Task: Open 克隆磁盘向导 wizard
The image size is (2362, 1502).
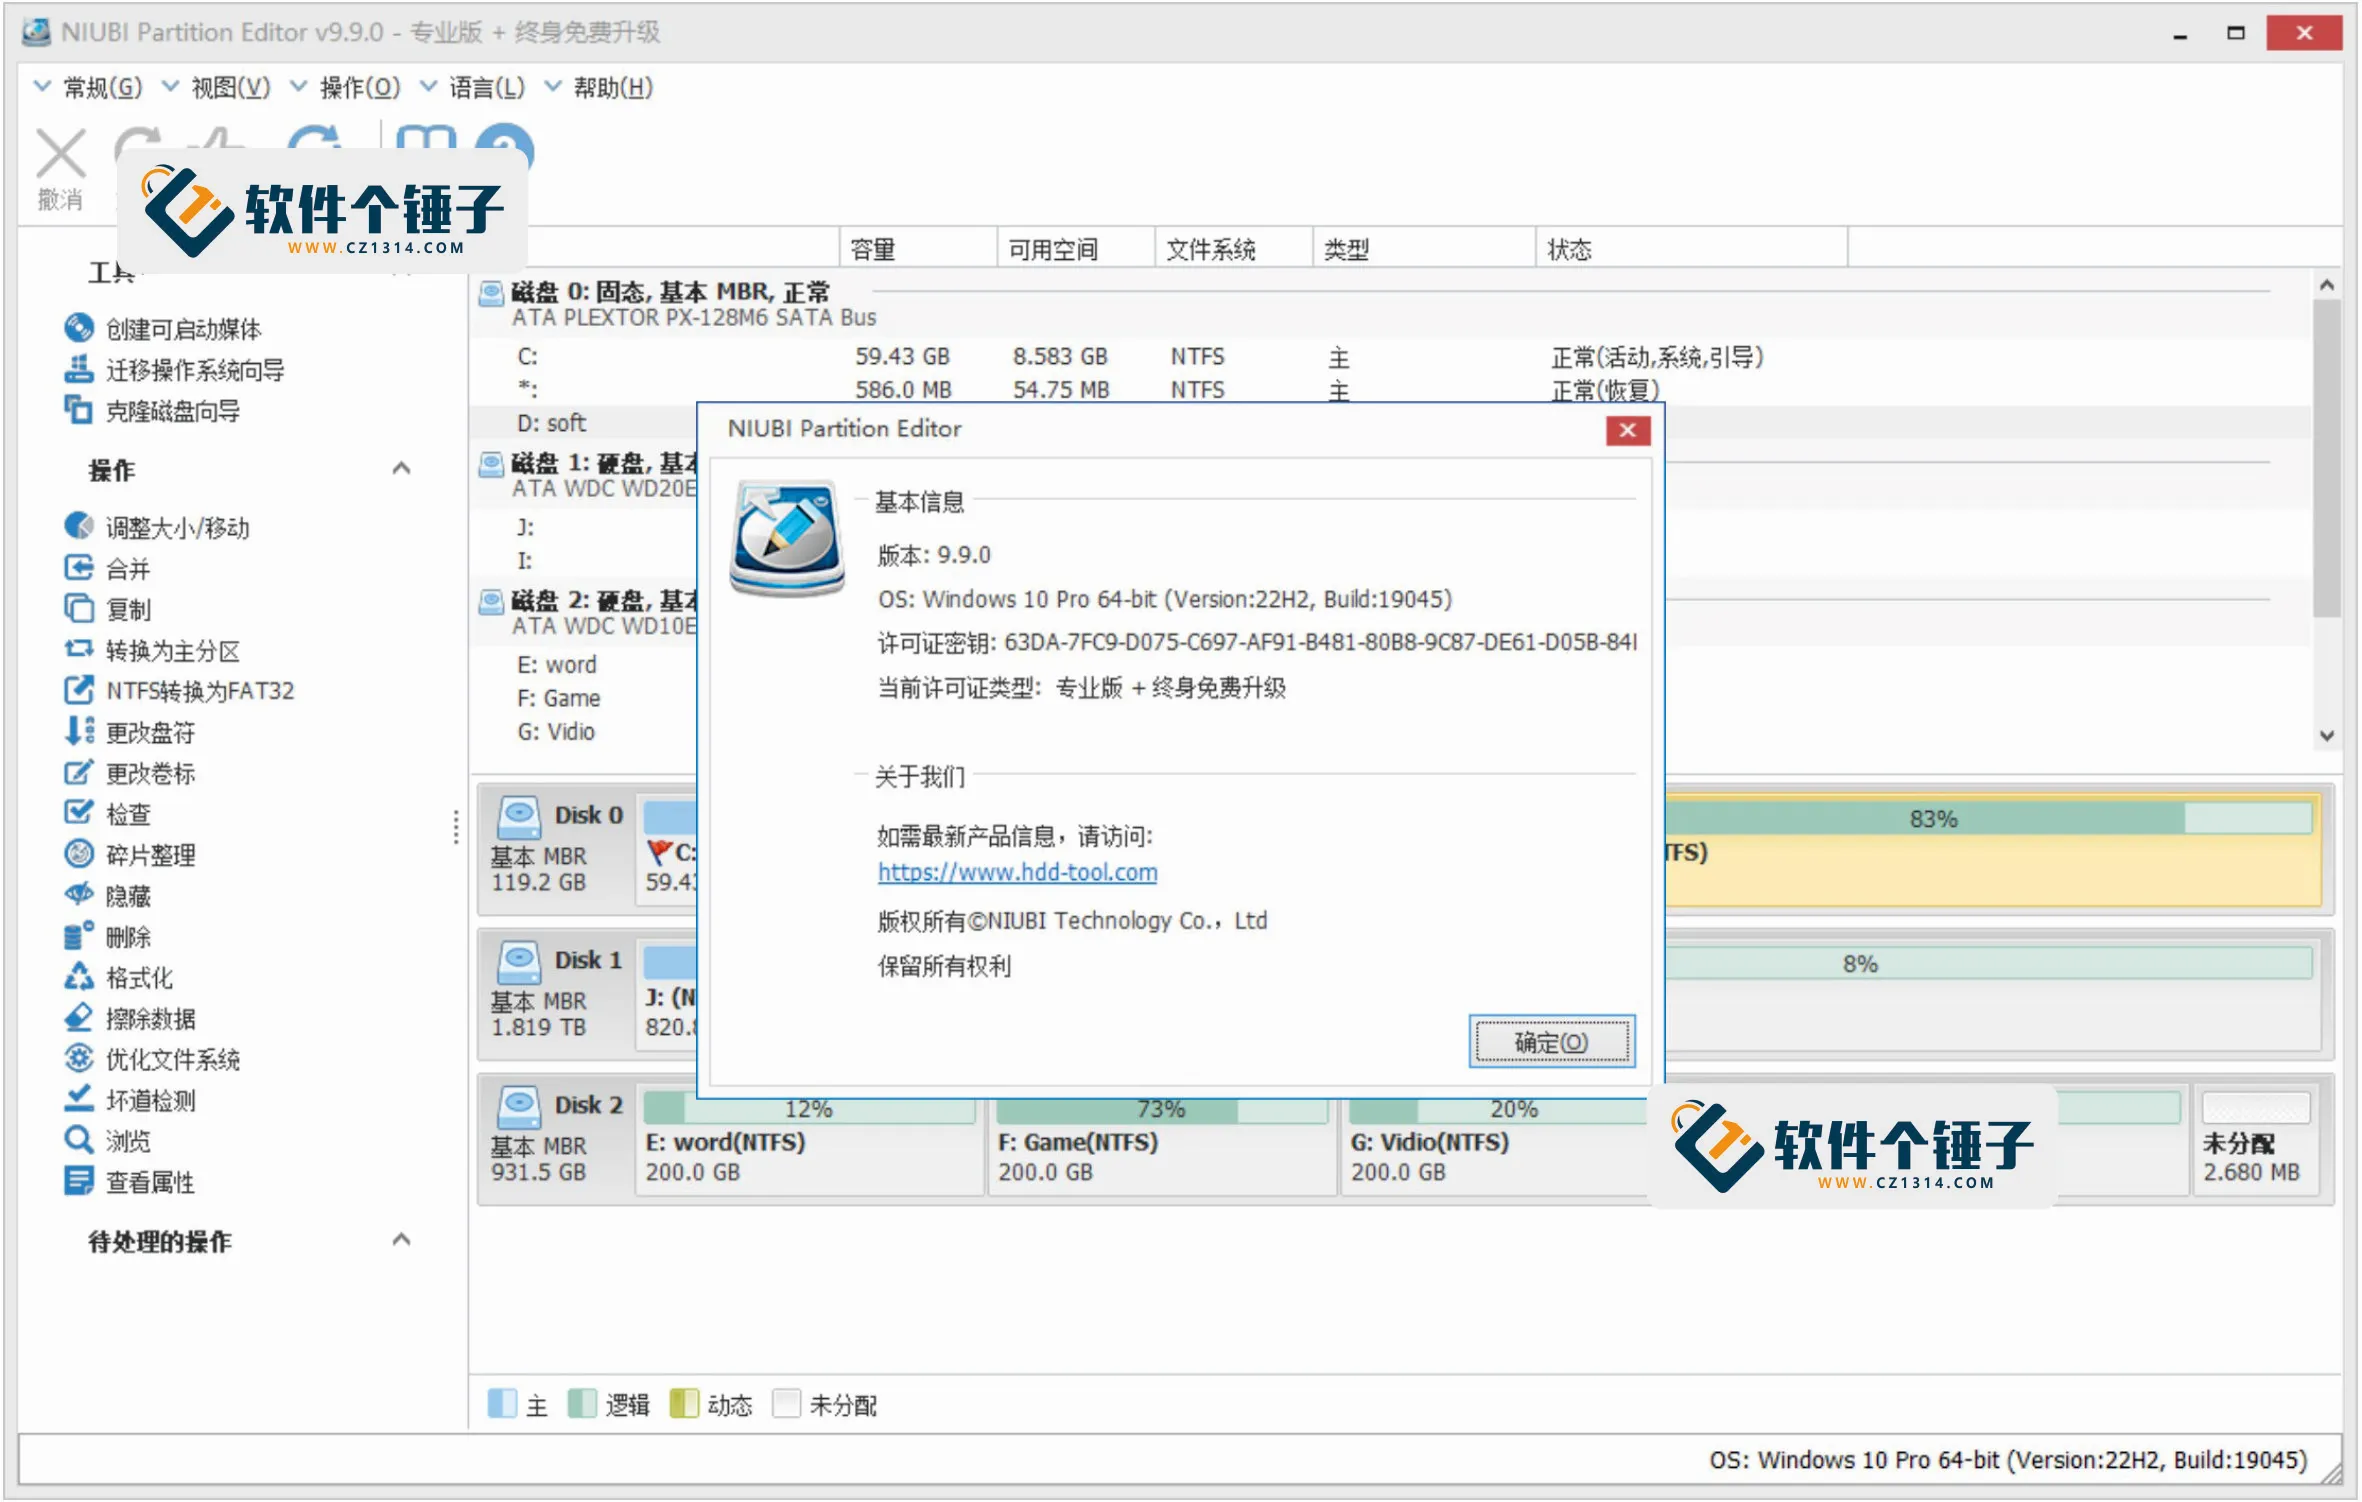Action: [x=152, y=410]
